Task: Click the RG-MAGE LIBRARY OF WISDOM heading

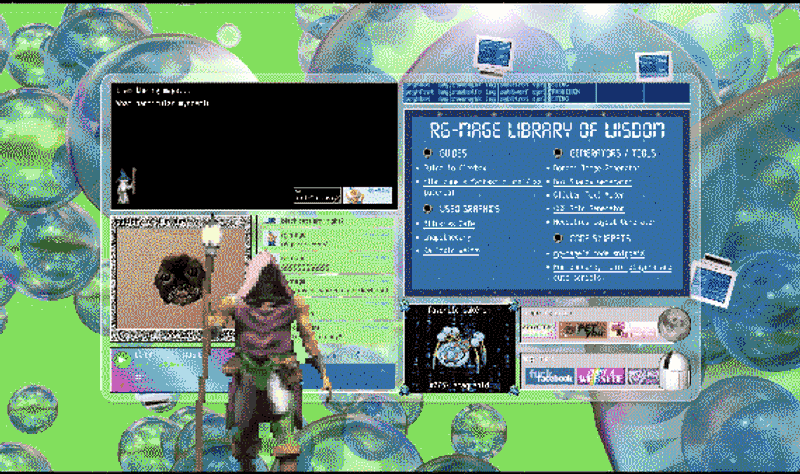Action: tap(547, 131)
